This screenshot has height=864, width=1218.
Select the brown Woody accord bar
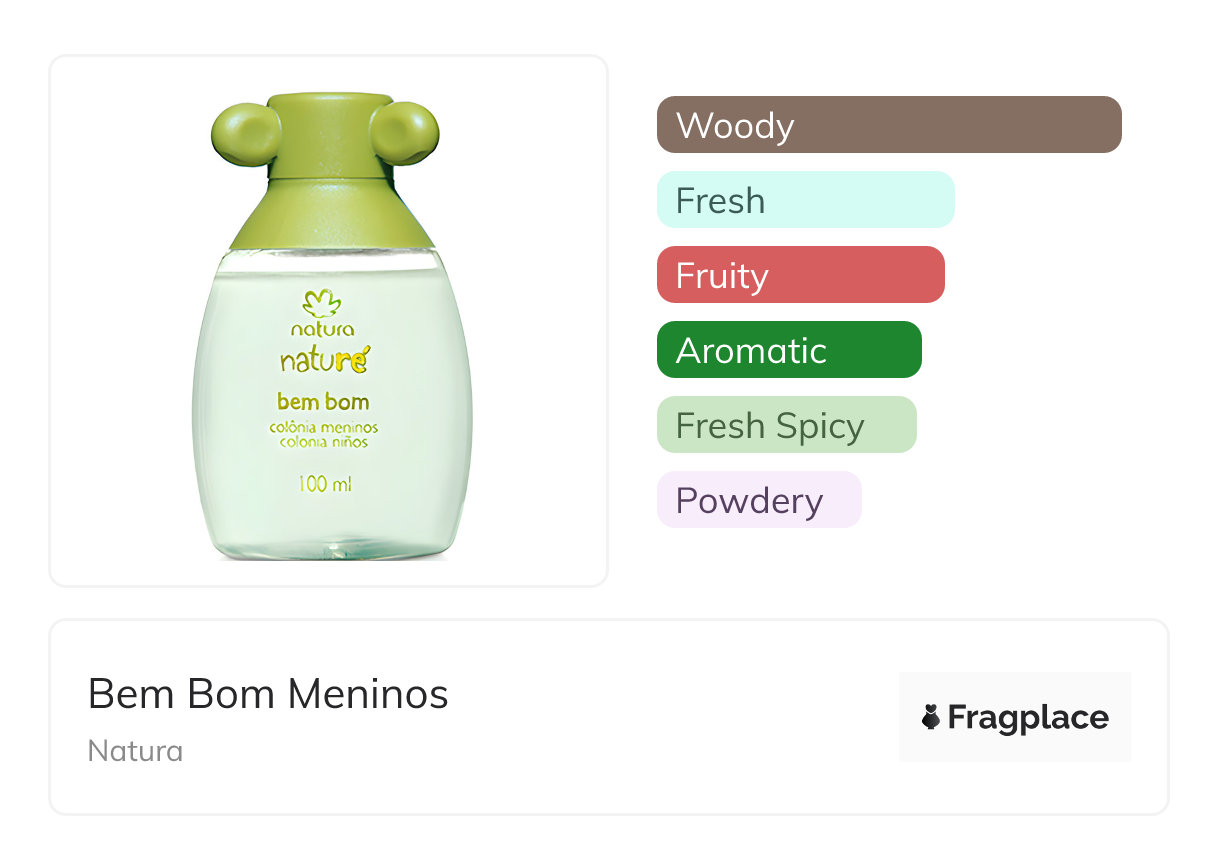tap(888, 125)
